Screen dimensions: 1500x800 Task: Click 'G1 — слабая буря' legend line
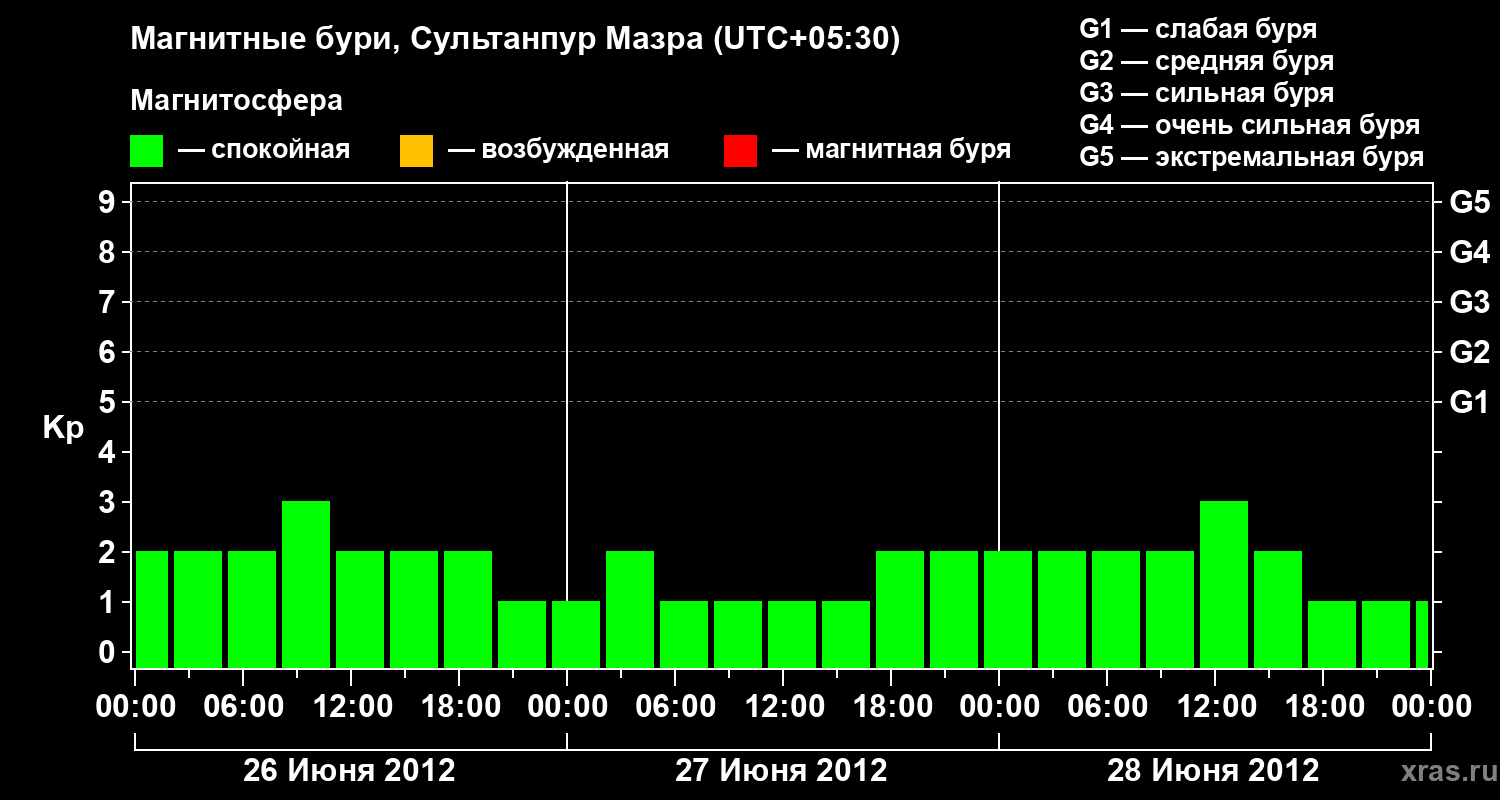(x=1198, y=29)
